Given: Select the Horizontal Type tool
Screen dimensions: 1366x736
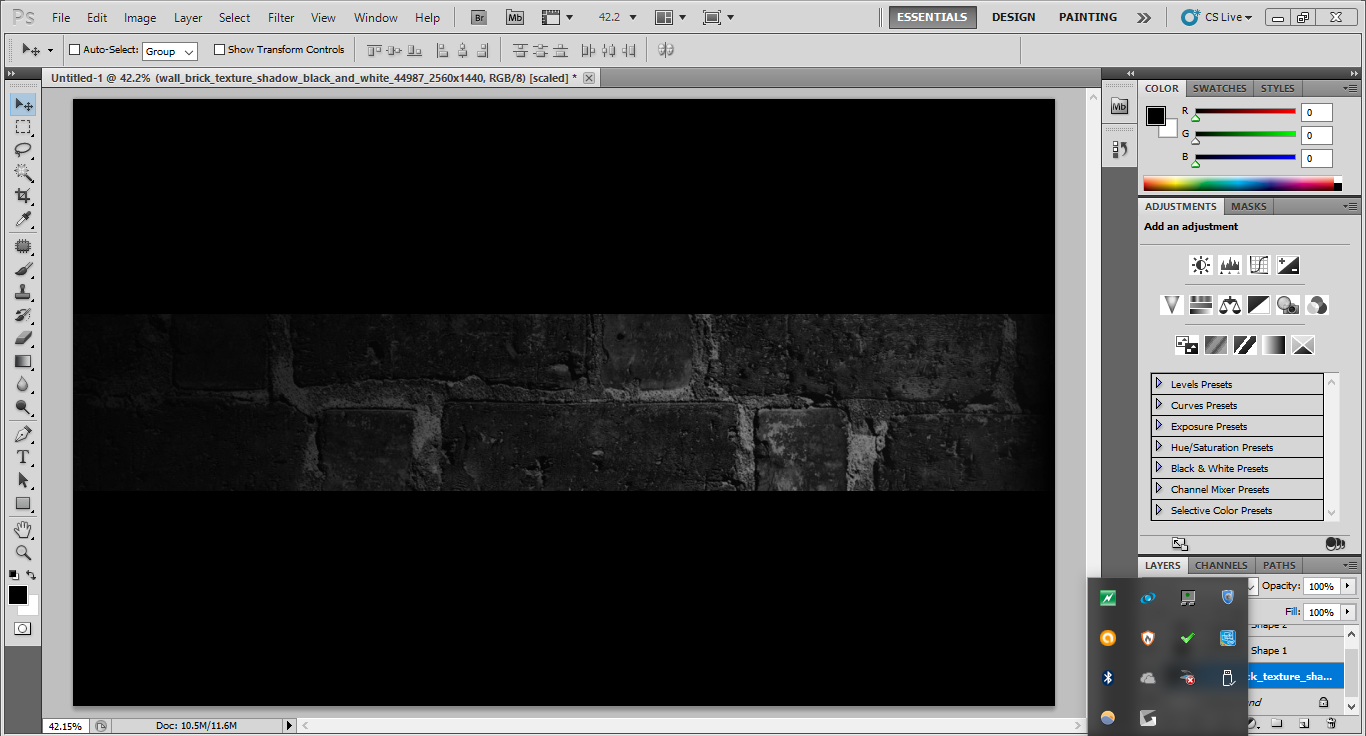Looking at the screenshot, I should tap(23, 457).
